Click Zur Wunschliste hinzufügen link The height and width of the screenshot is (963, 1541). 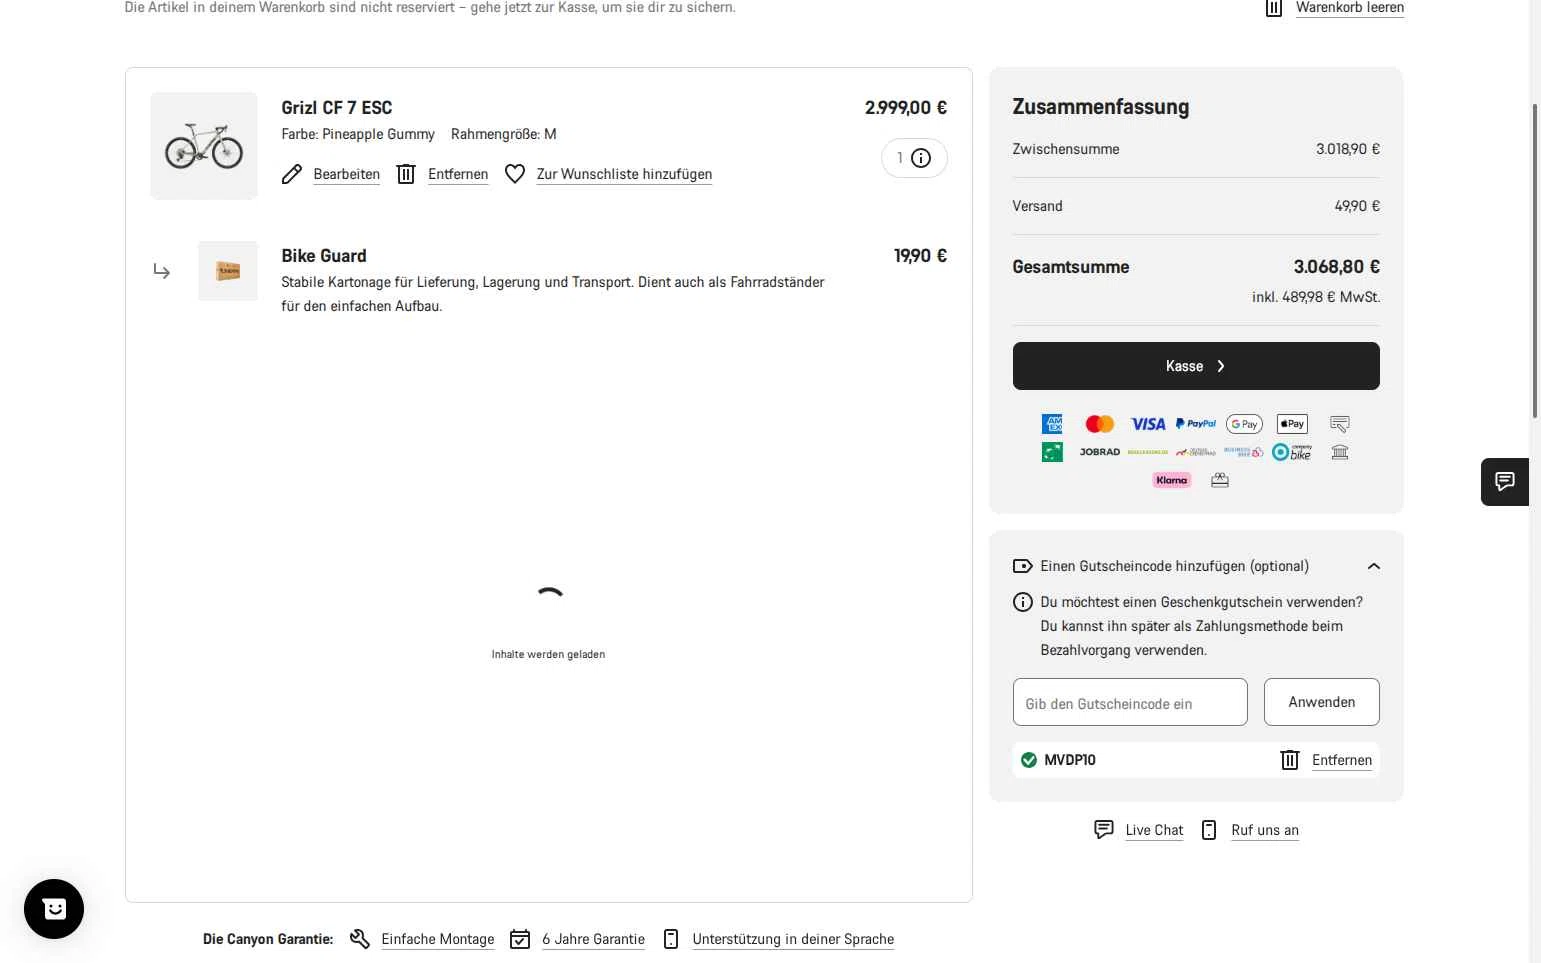coord(624,174)
